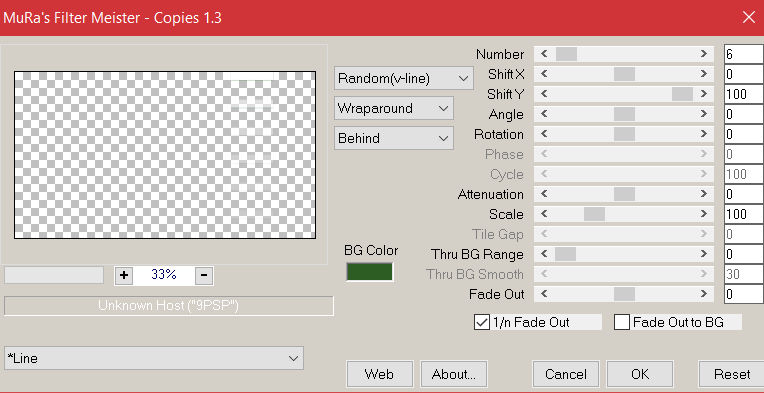Click the right arrow of Thru BG Range slider
Viewport: 764px width, 393px height.
(x=704, y=254)
